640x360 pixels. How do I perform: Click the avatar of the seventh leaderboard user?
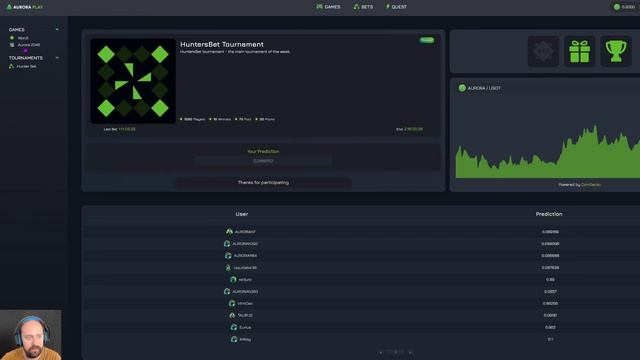click(x=232, y=304)
